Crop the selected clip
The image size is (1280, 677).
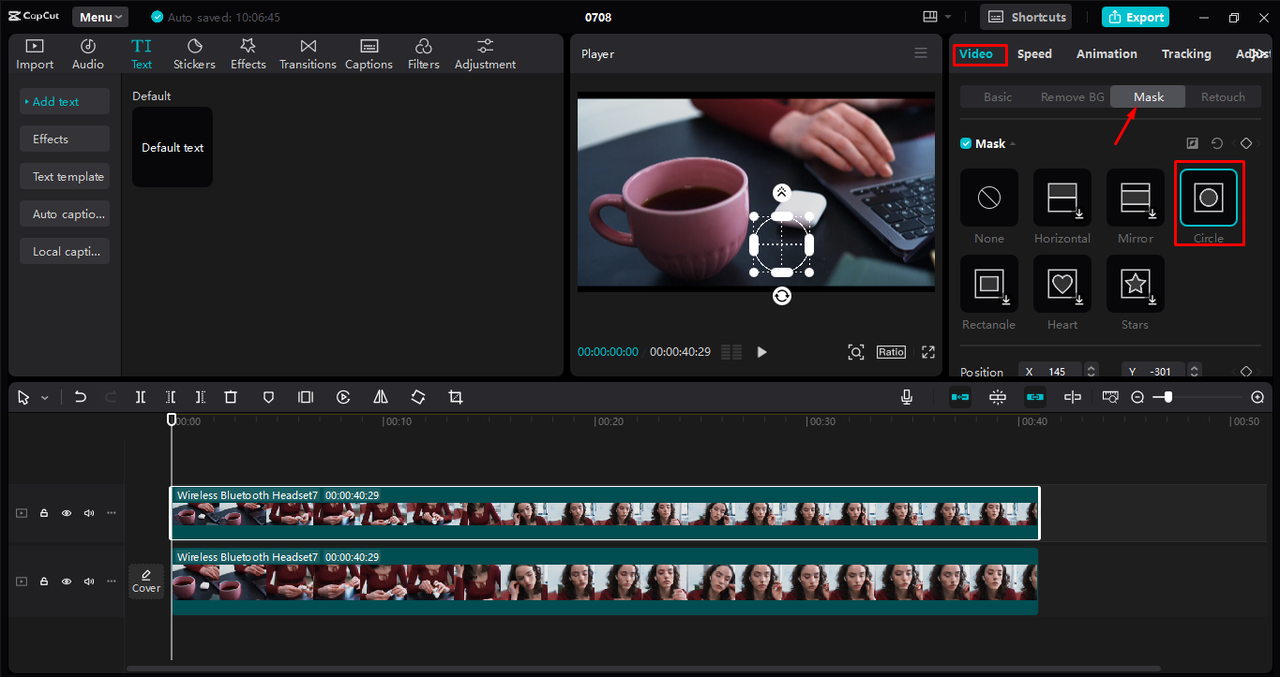pyautogui.click(x=456, y=397)
